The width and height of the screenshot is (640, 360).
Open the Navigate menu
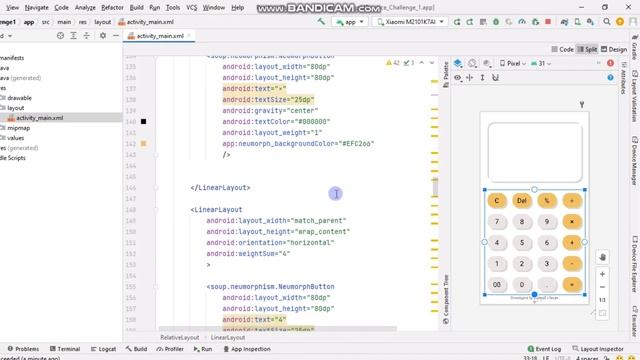[x=36, y=7]
